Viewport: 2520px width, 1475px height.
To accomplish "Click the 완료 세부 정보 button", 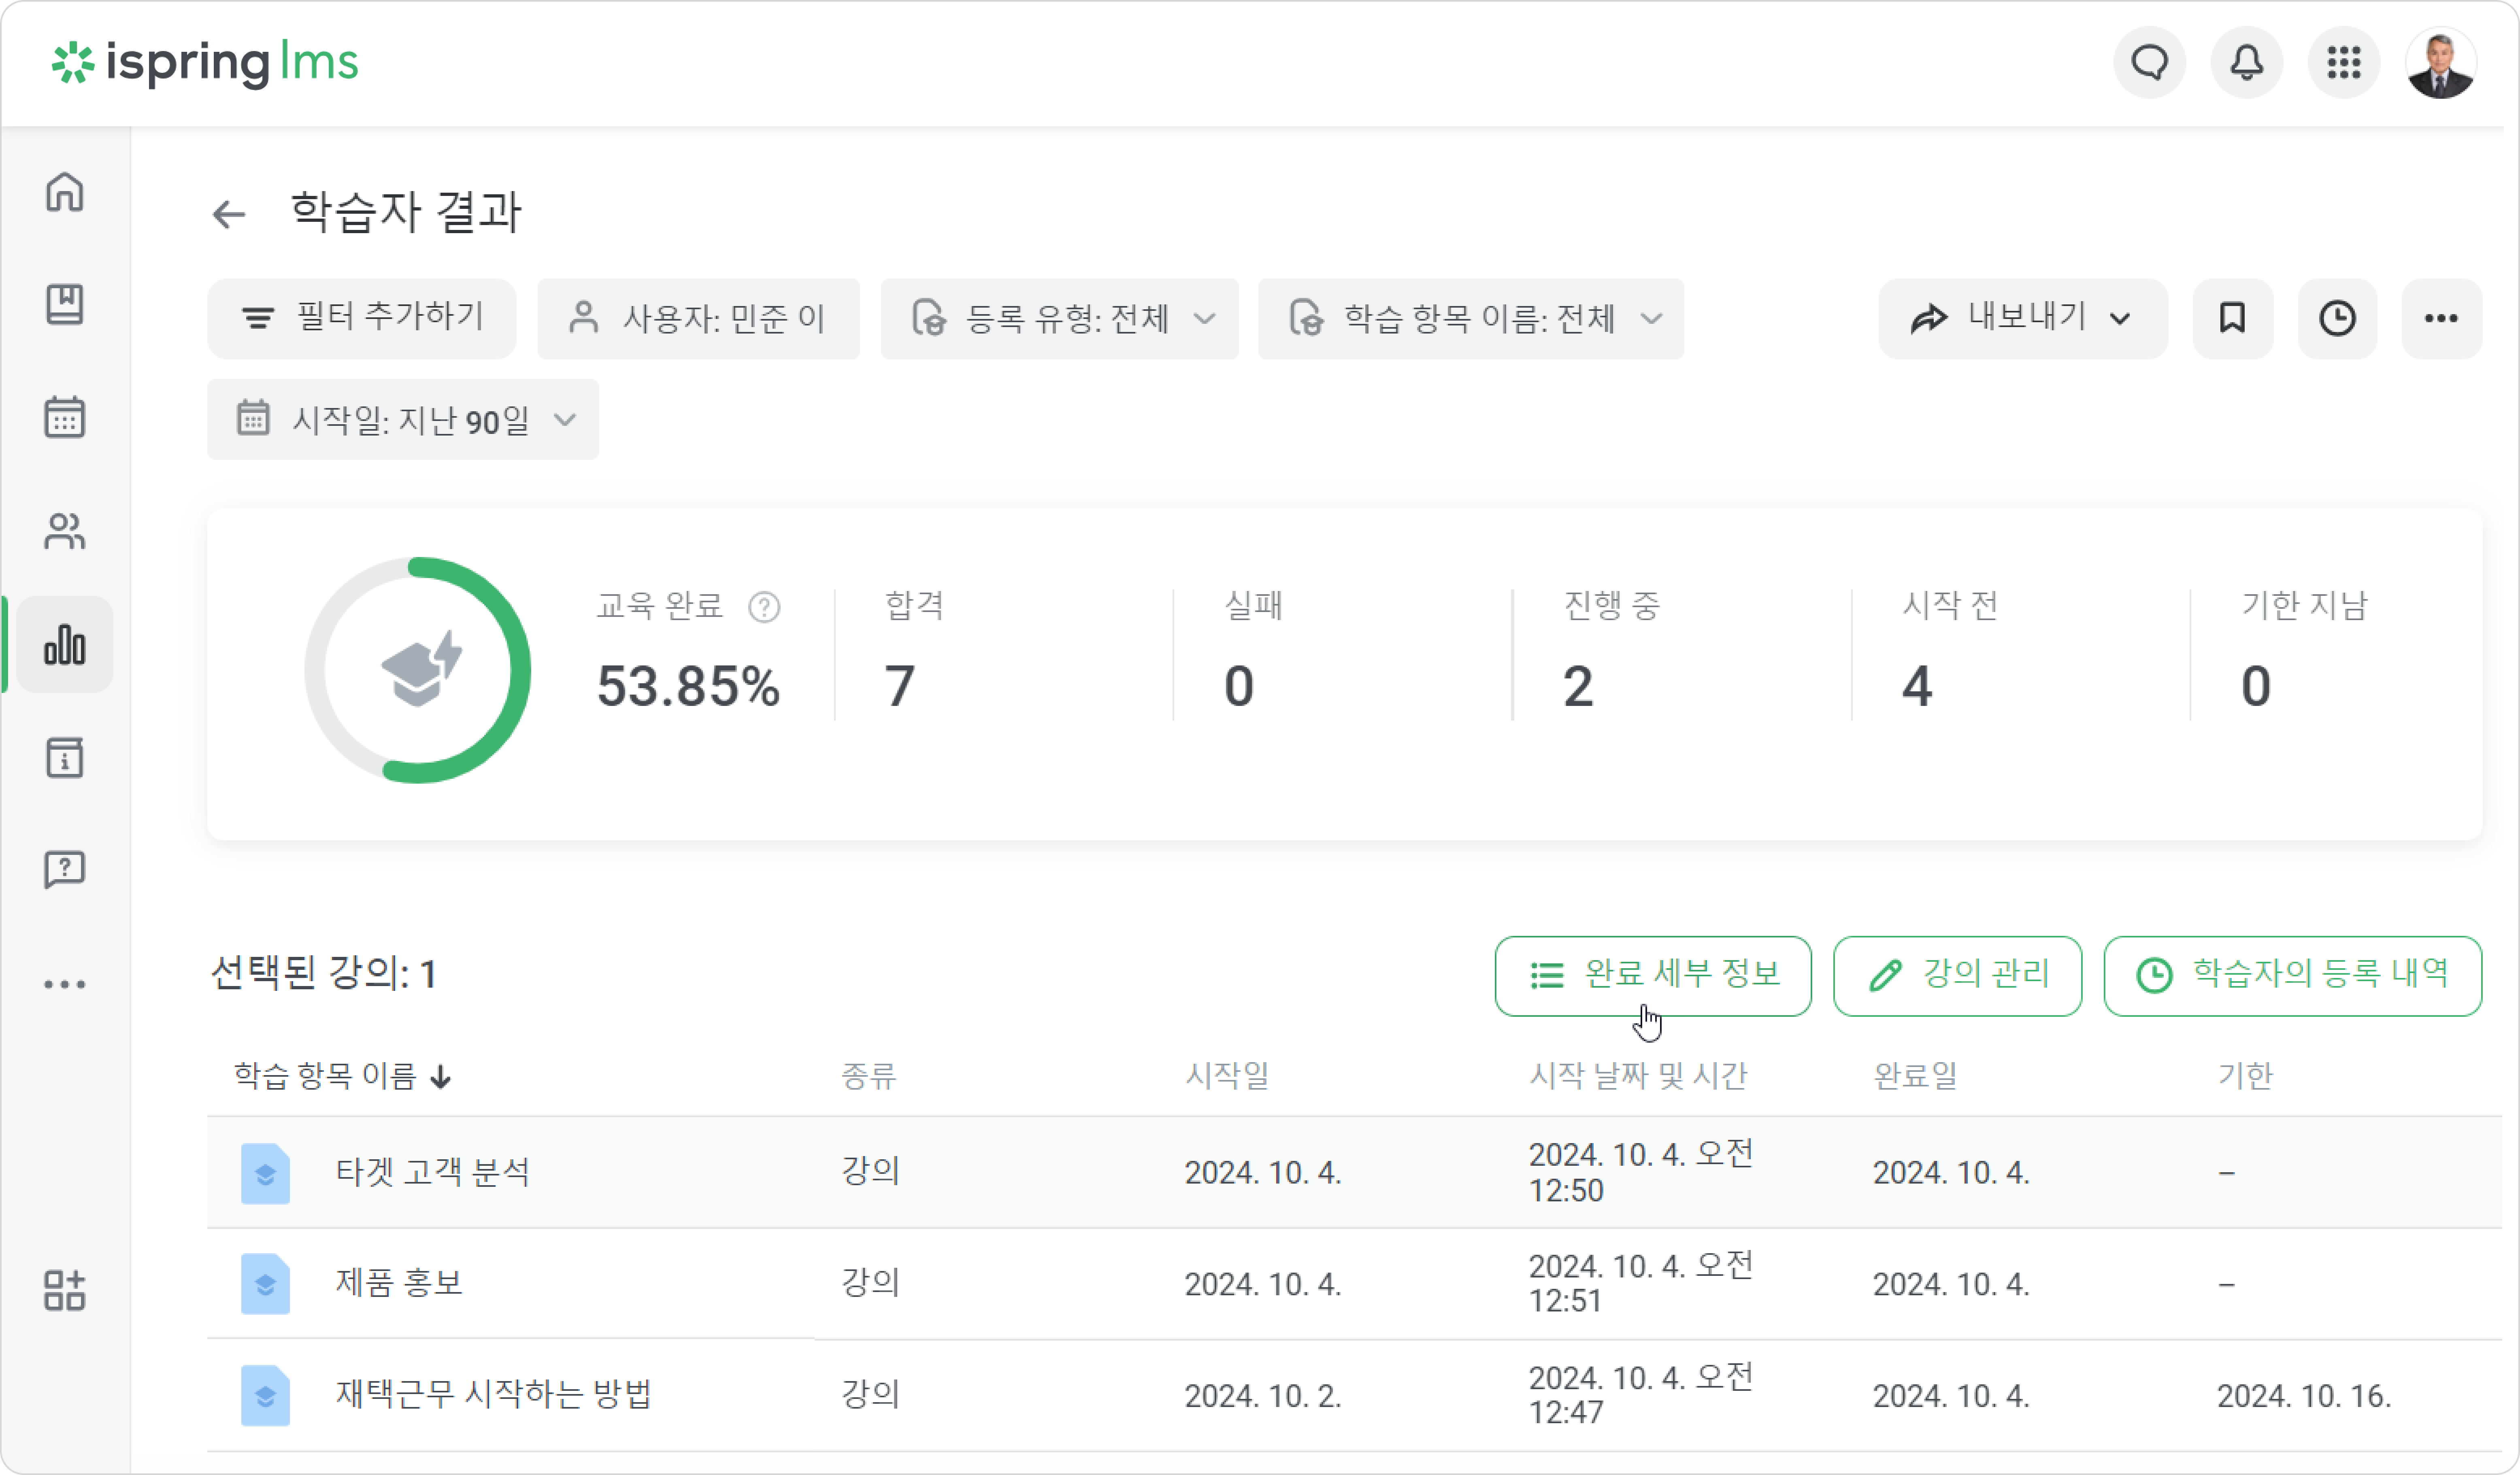I will pyautogui.click(x=1653, y=976).
